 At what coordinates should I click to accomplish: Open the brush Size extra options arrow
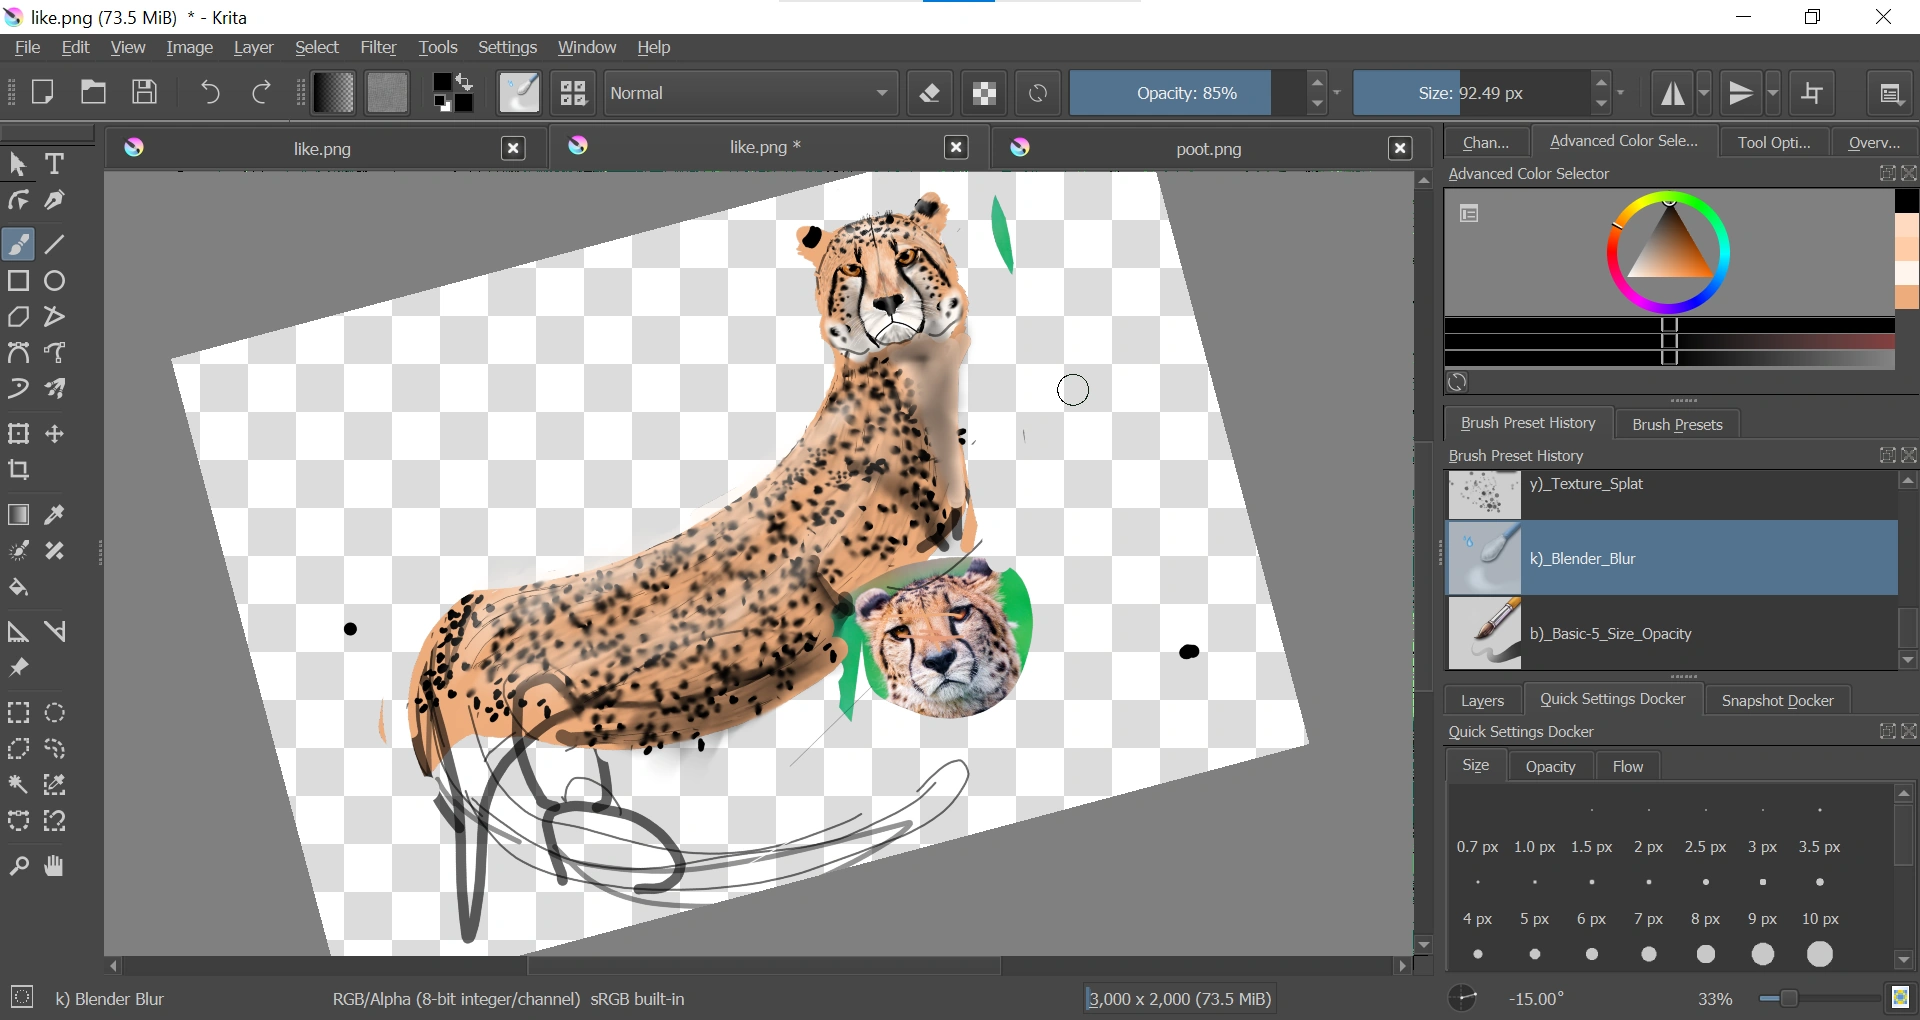pyautogui.click(x=1621, y=93)
